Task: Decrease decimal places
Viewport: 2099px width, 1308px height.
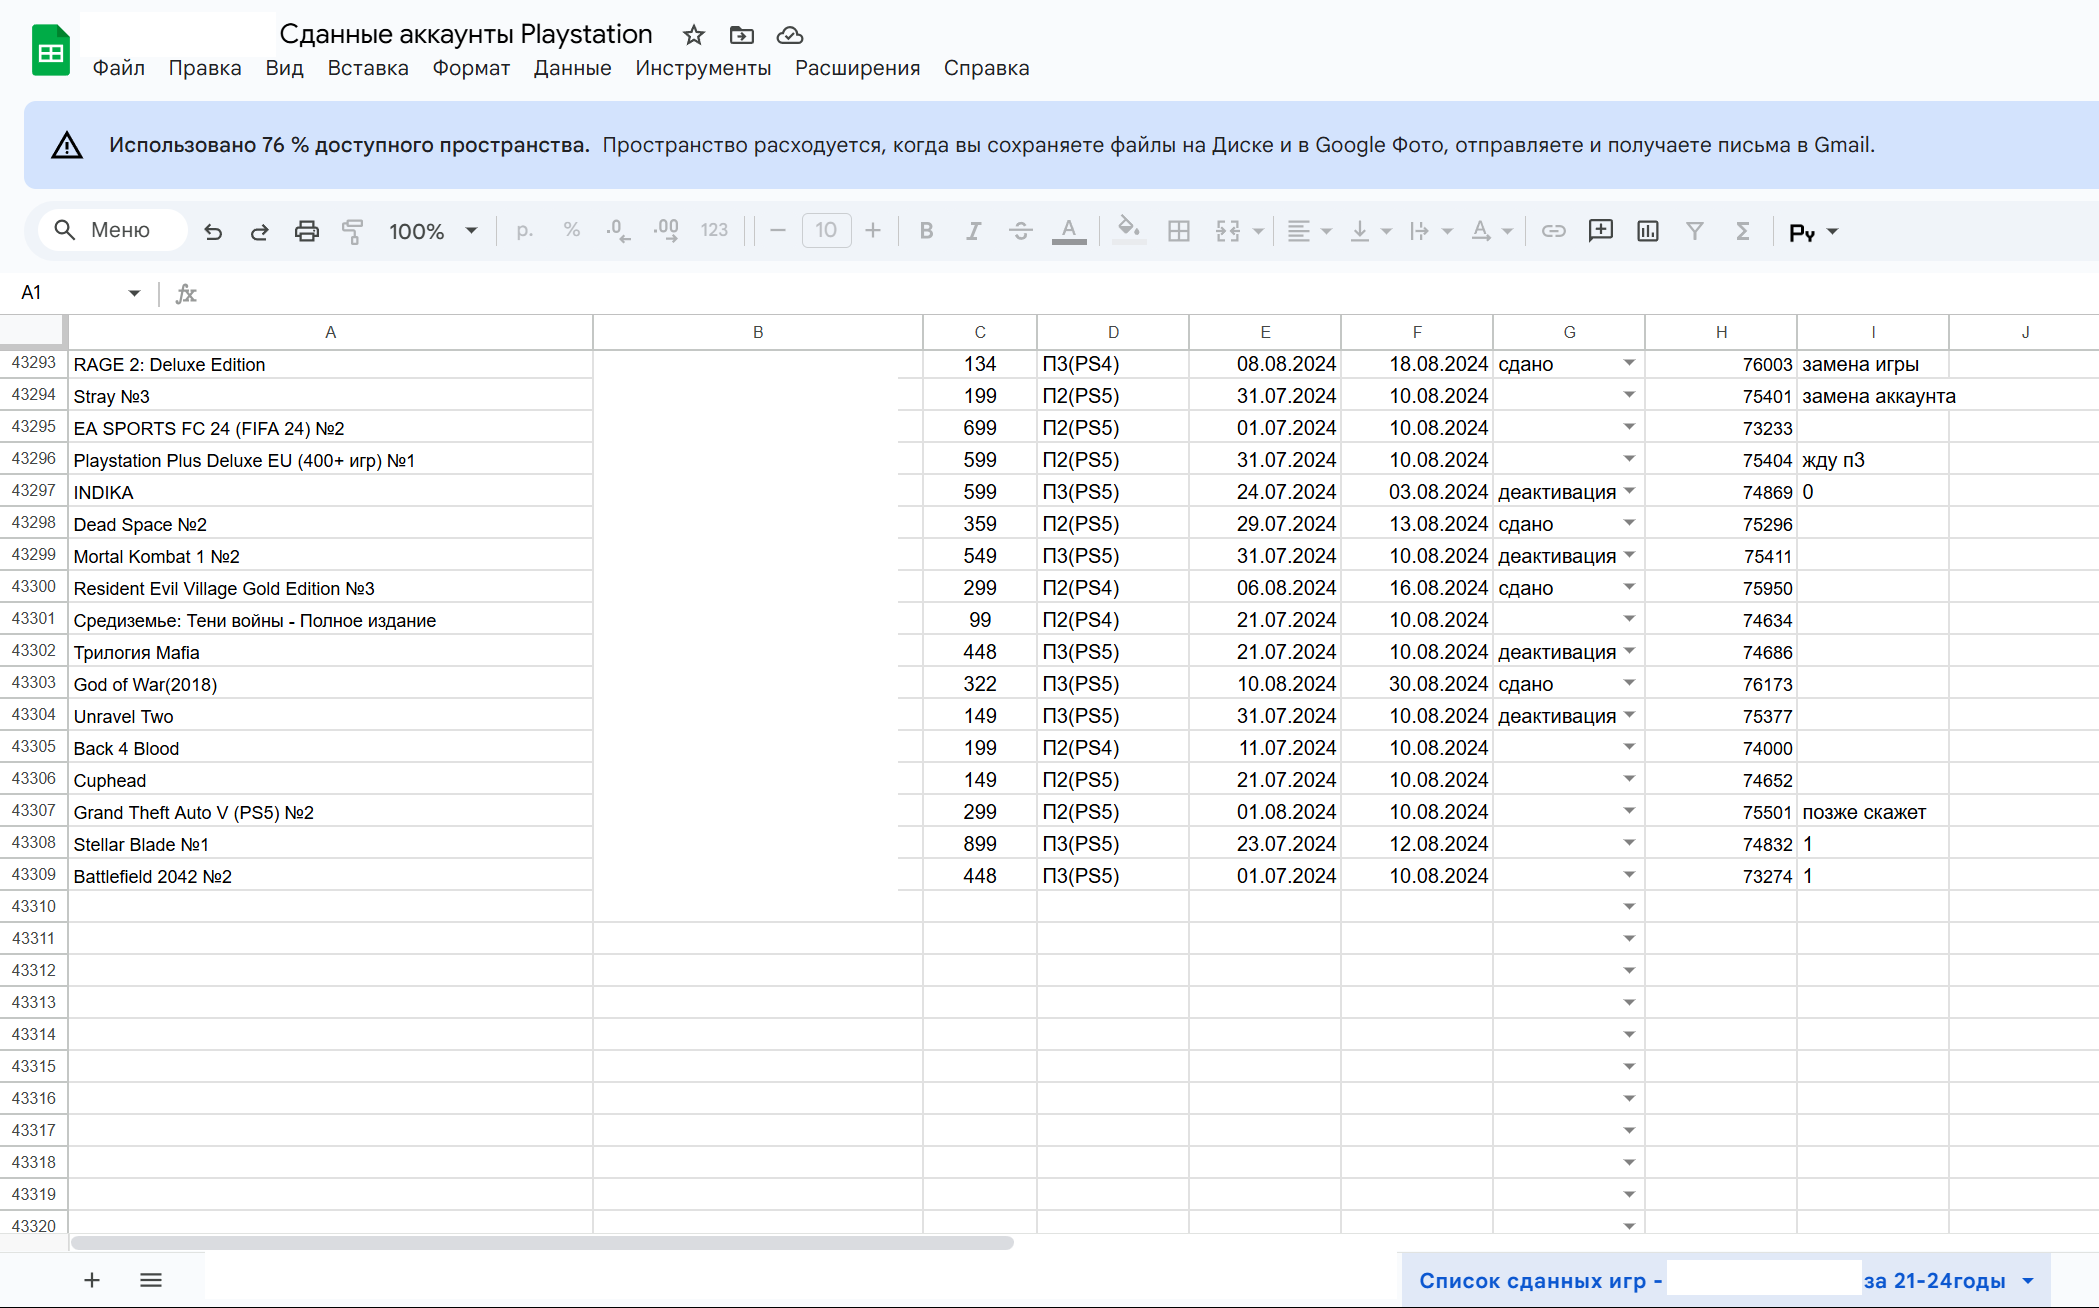Action: 618,231
